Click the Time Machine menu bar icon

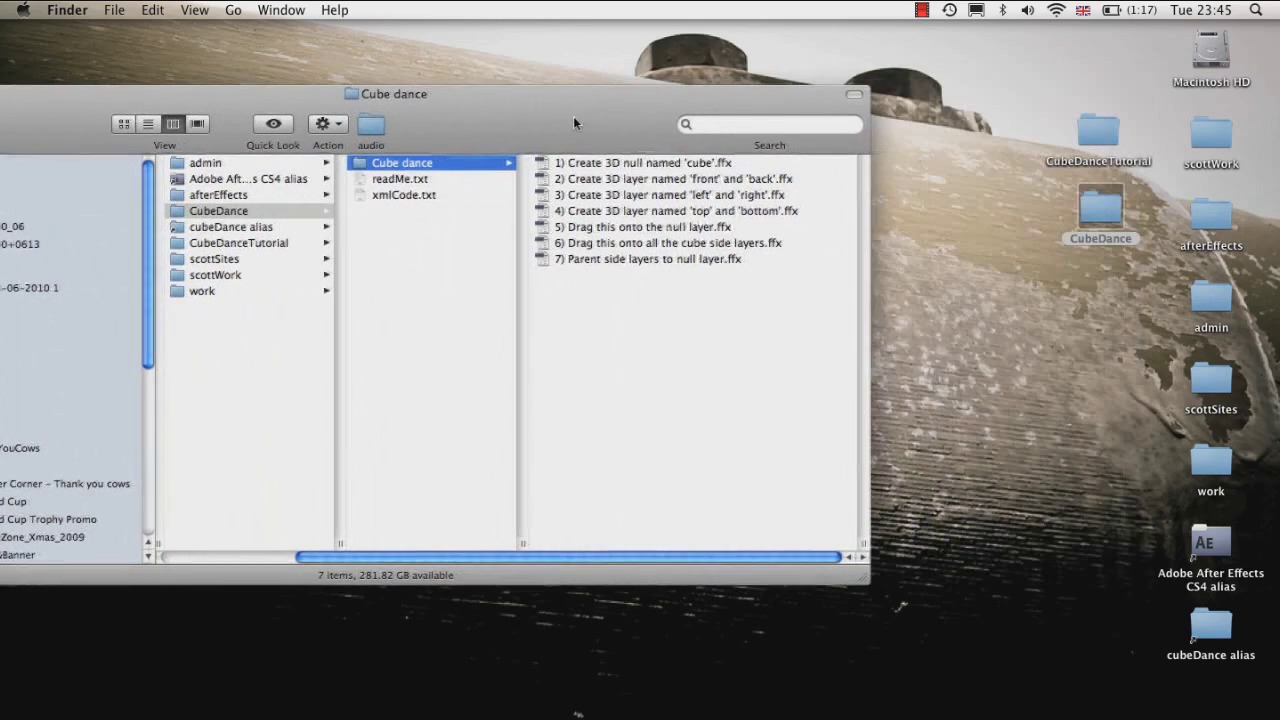(x=949, y=10)
